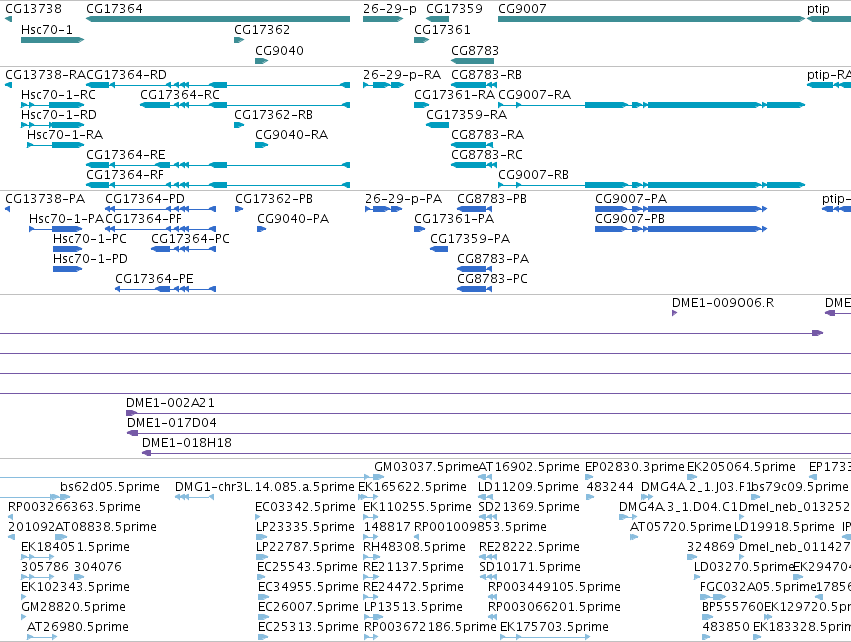Select the CG9007 gene bar
This screenshot has width=851, height=642.
tap(651, 19)
